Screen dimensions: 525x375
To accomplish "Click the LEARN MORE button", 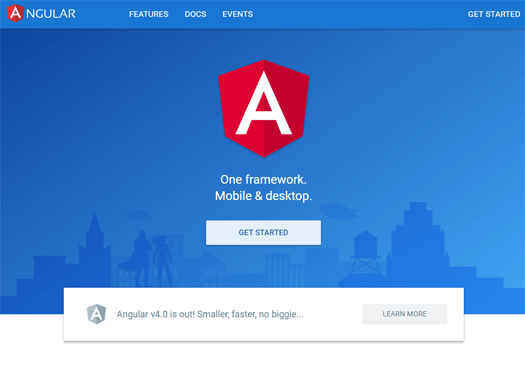I will coord(404,314).
